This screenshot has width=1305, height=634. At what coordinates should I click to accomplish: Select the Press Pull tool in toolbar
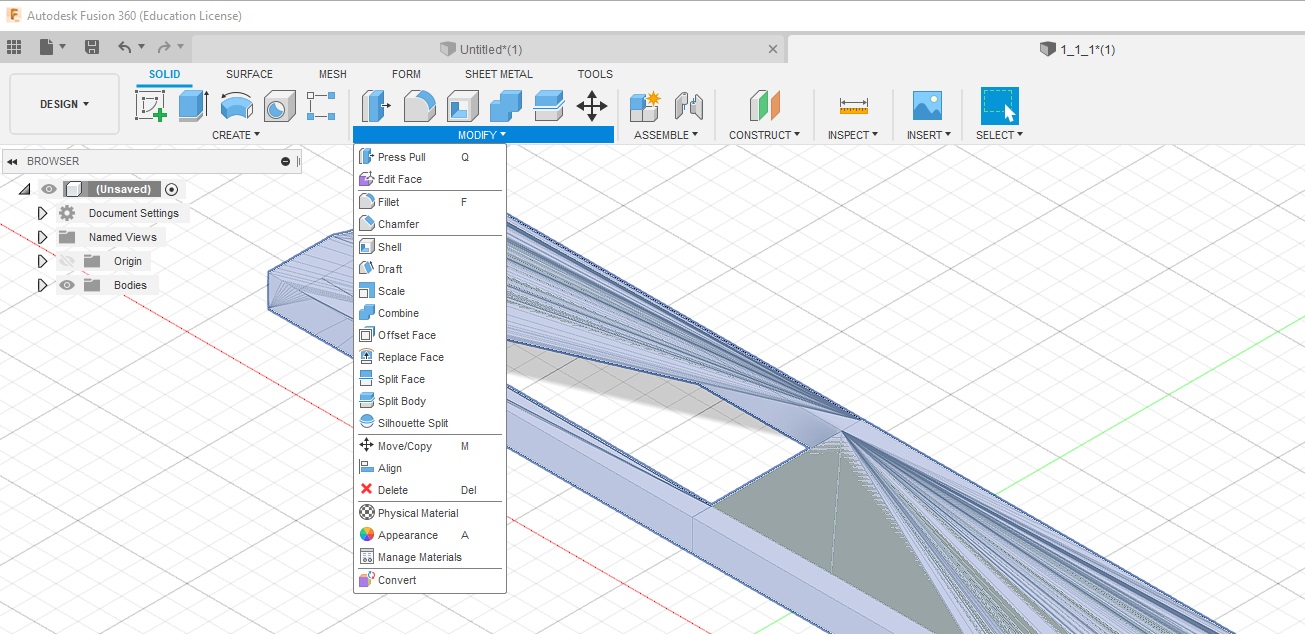376,105
